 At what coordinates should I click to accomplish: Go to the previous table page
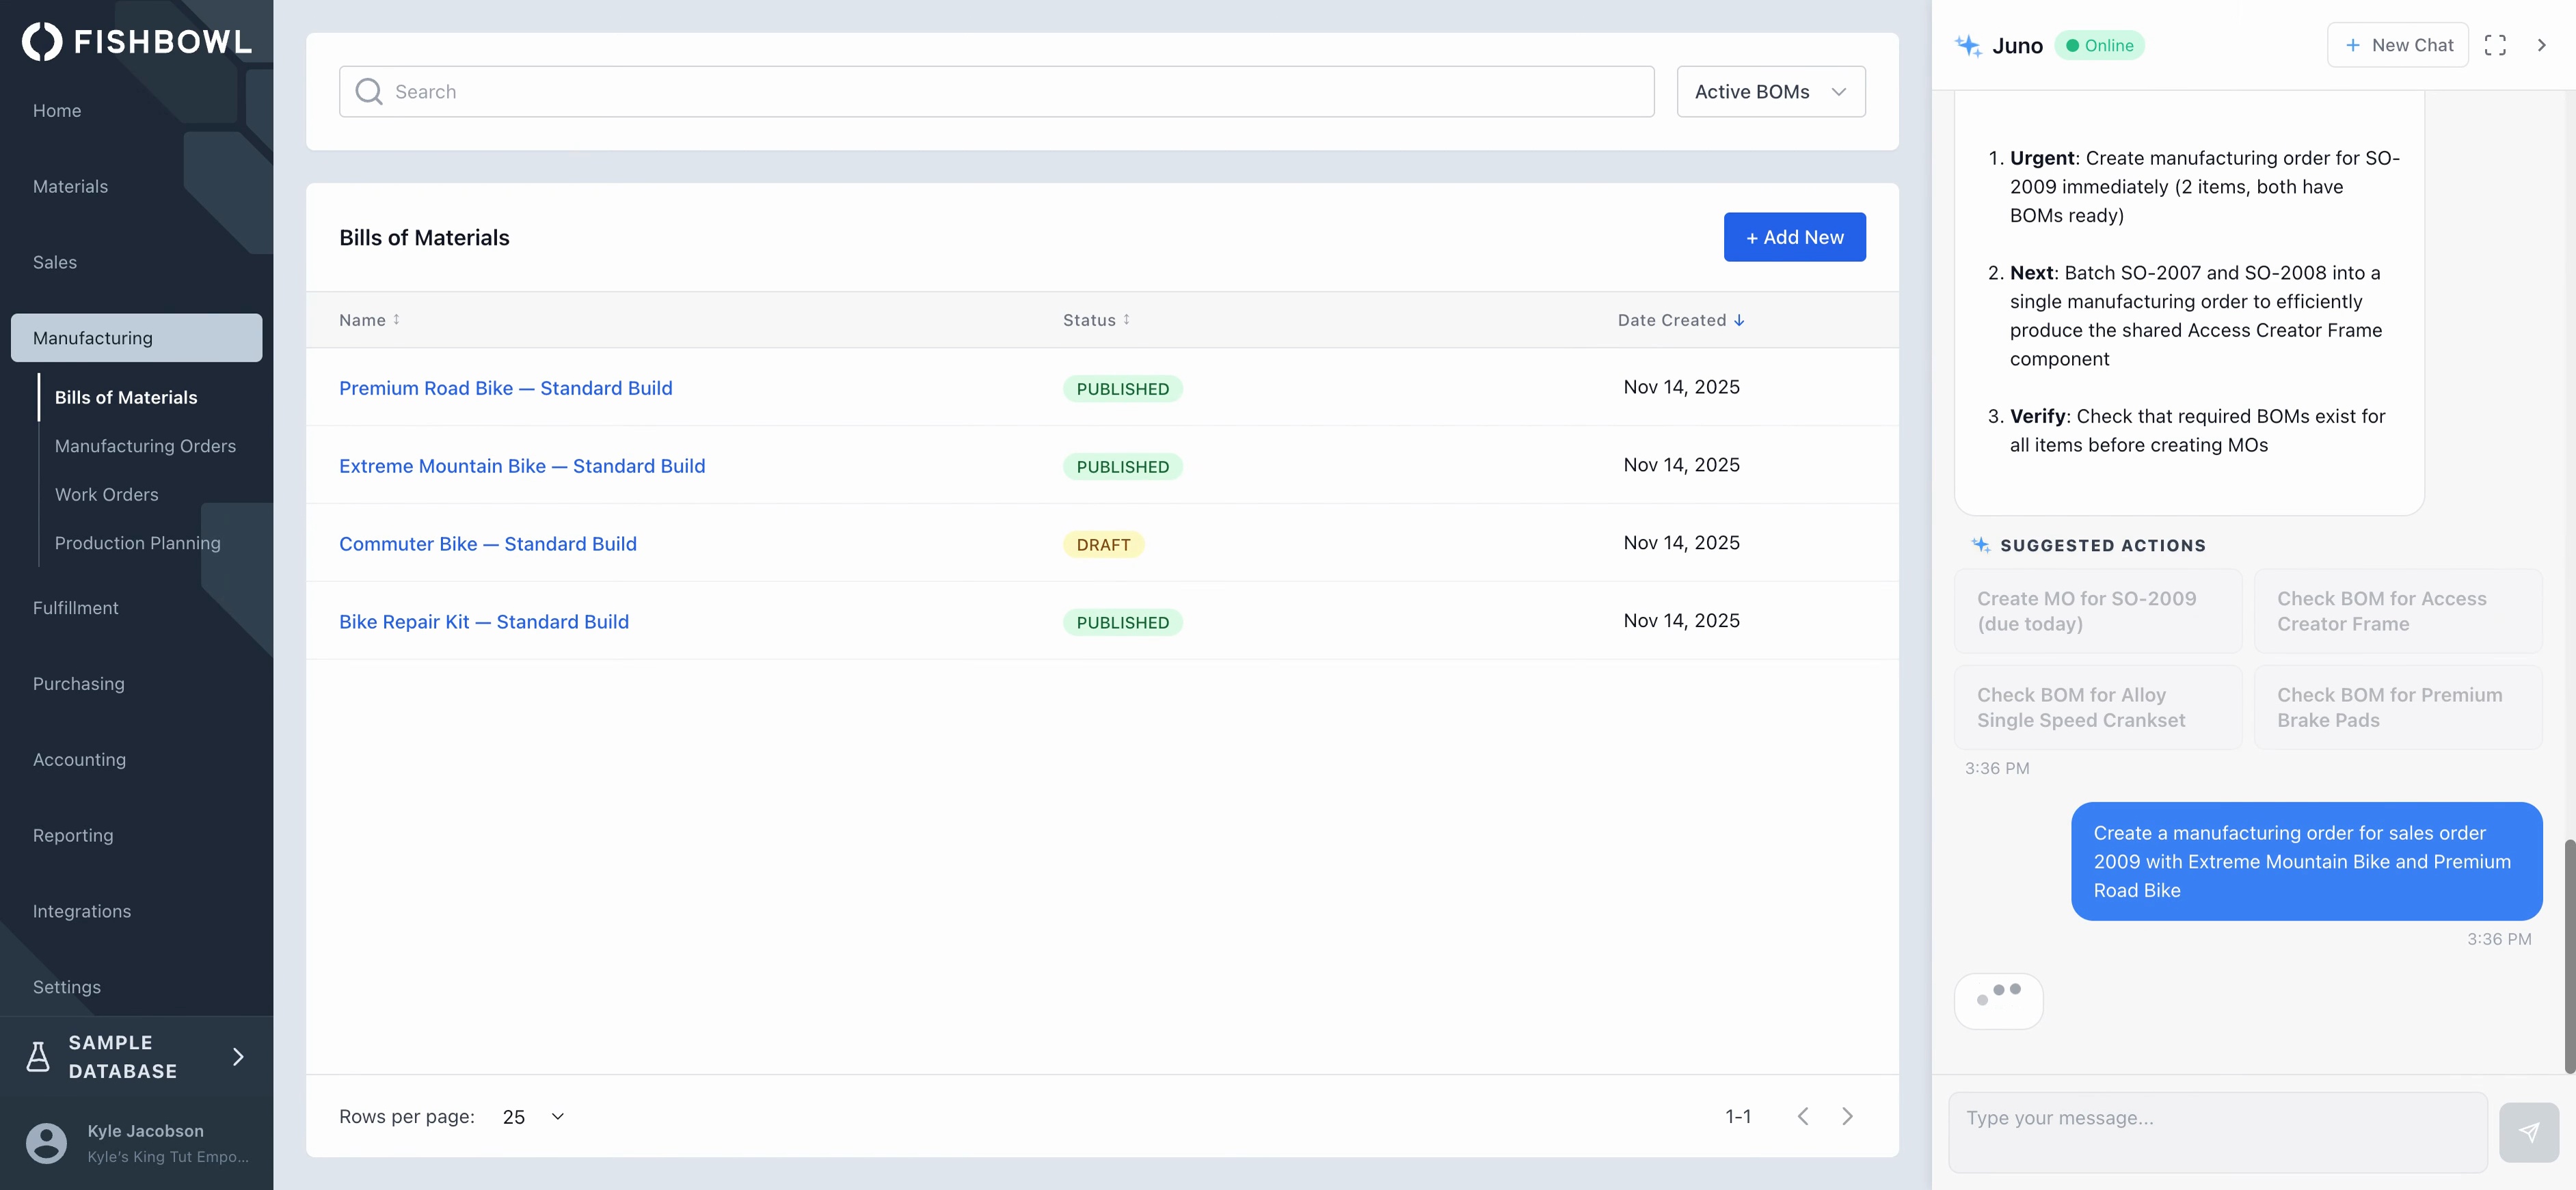click(1802, 1116)
